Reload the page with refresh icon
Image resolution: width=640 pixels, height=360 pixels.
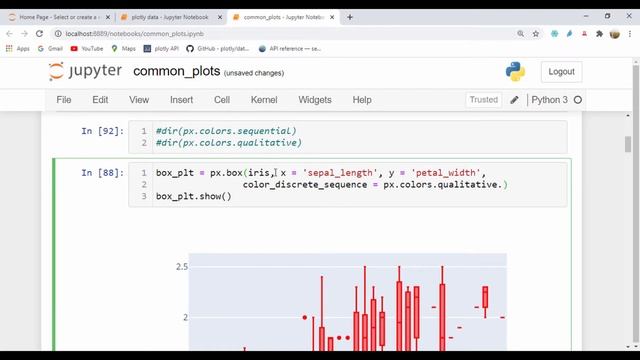[39, 34]
